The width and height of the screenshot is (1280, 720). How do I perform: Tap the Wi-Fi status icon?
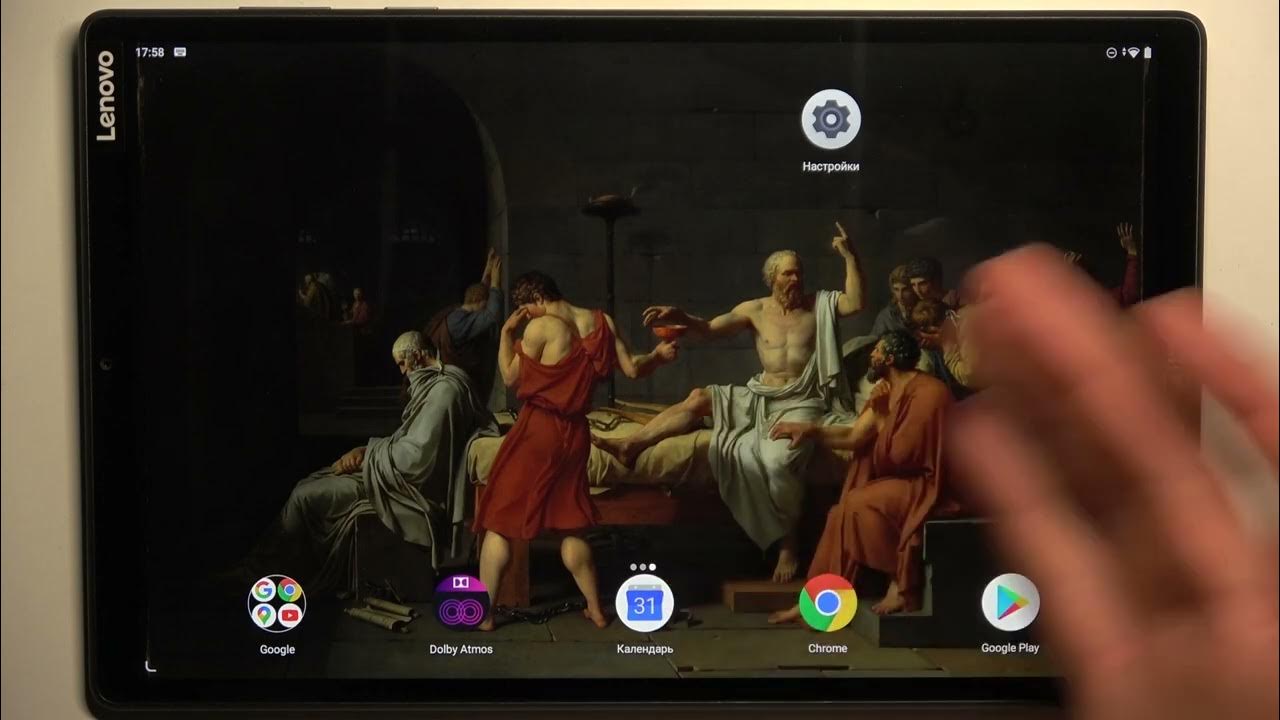tap(1133, 53)
